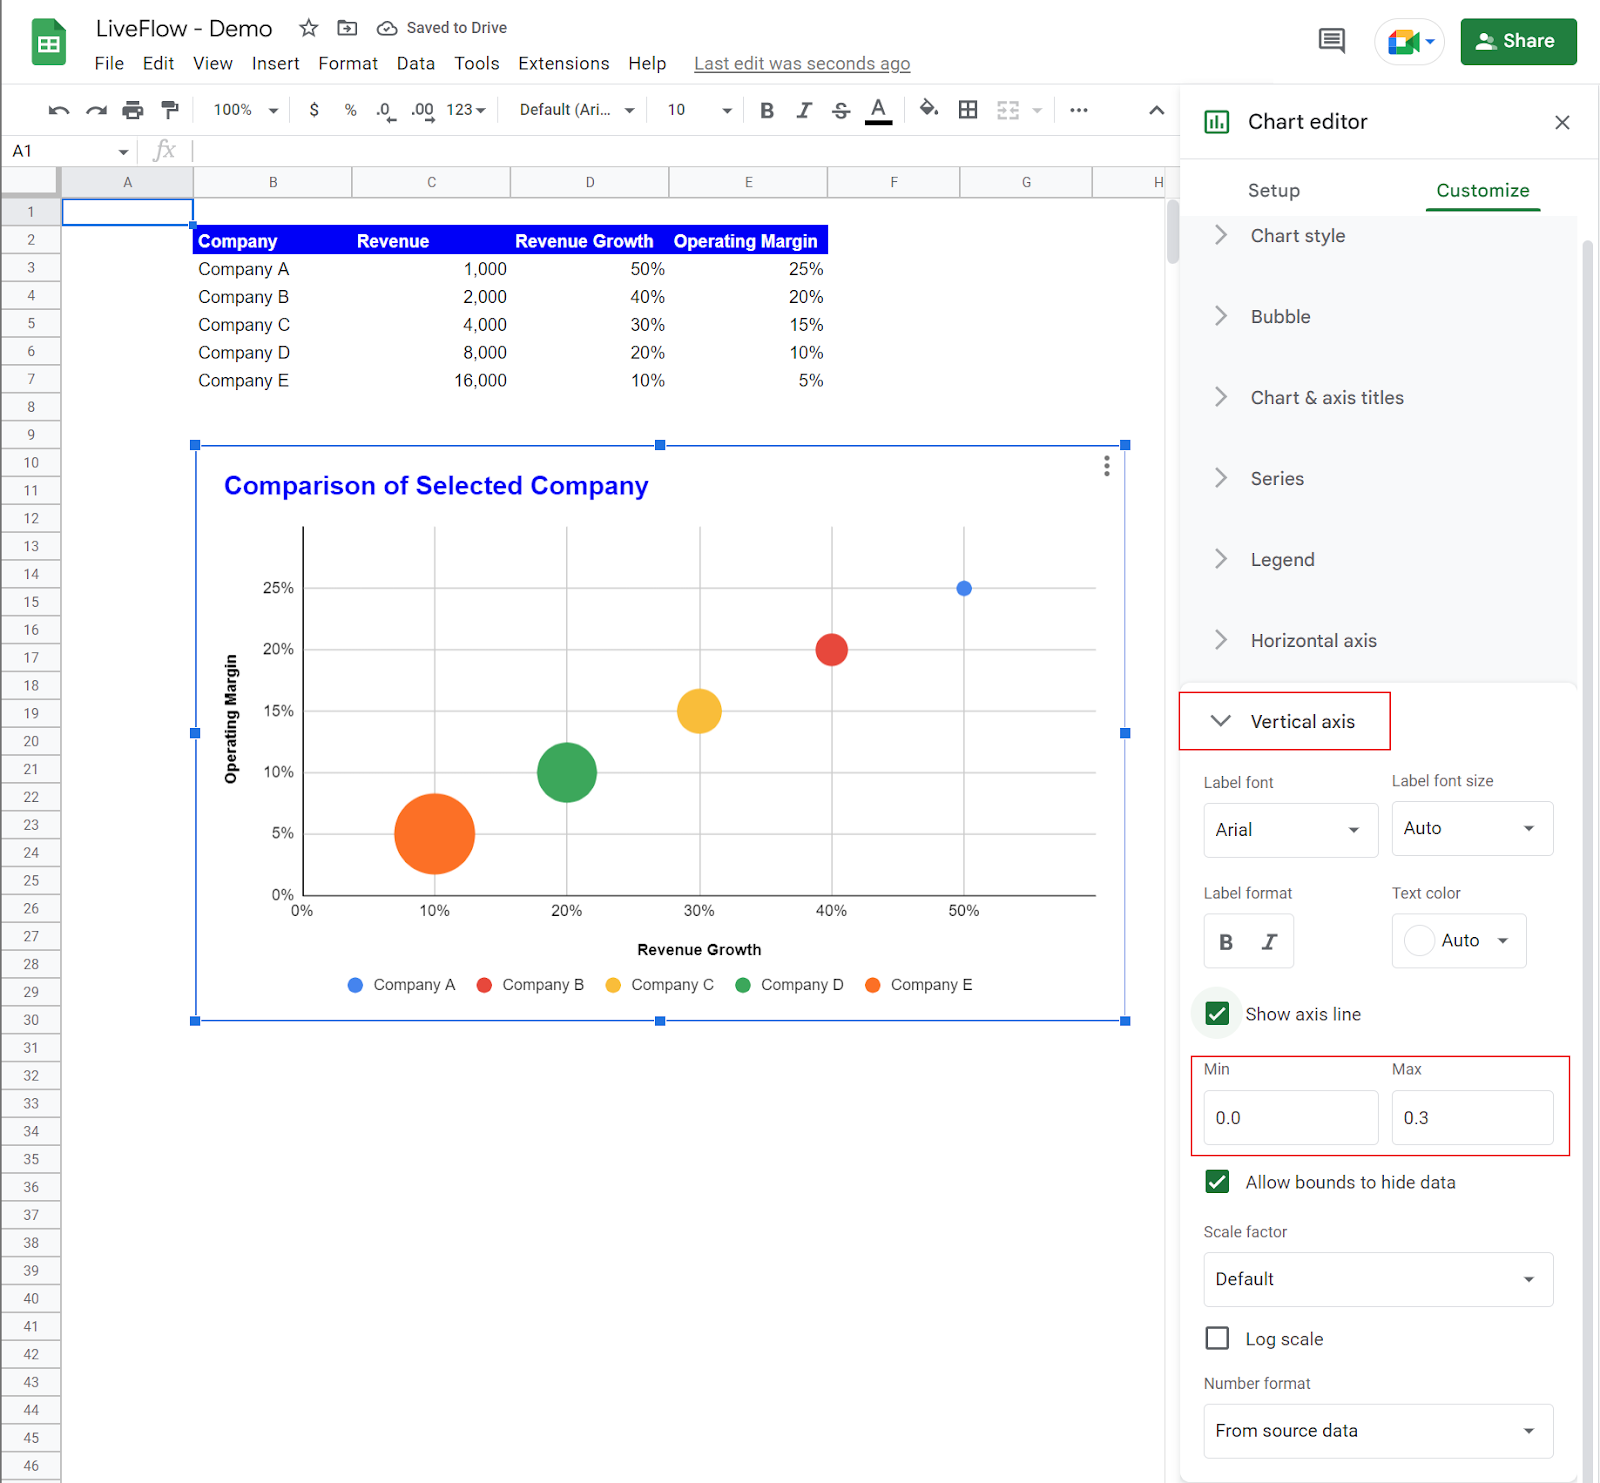Open Last edit was seconds ago link
The width and height of the screenshot is (1600, 1483).
point(802,63)
